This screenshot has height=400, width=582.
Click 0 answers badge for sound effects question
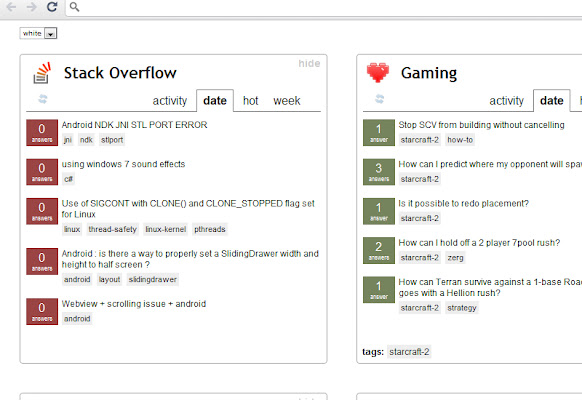(42, 172)
